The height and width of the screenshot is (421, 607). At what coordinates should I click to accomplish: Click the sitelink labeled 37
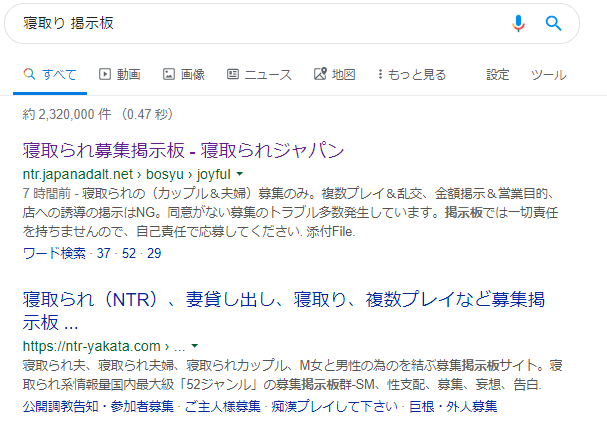point(104,253)
